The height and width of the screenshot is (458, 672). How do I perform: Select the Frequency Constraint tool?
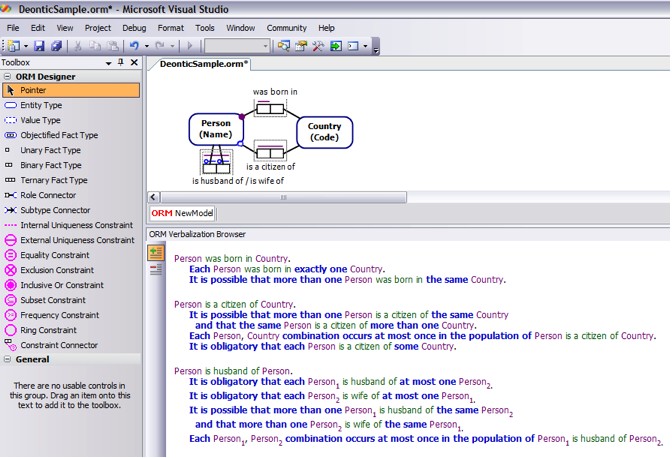tap(71, 315)
